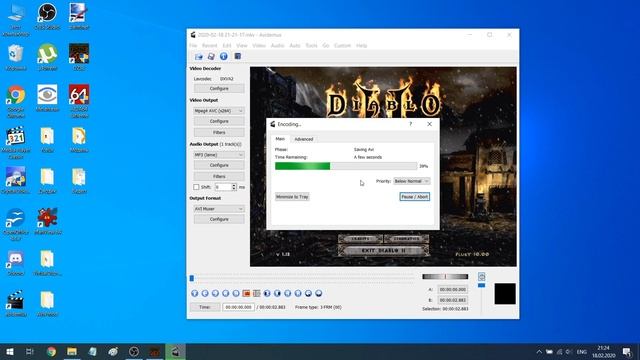640x360 pixels.
Task: Open the Information toolbar icon
Action: coord(224,56)
